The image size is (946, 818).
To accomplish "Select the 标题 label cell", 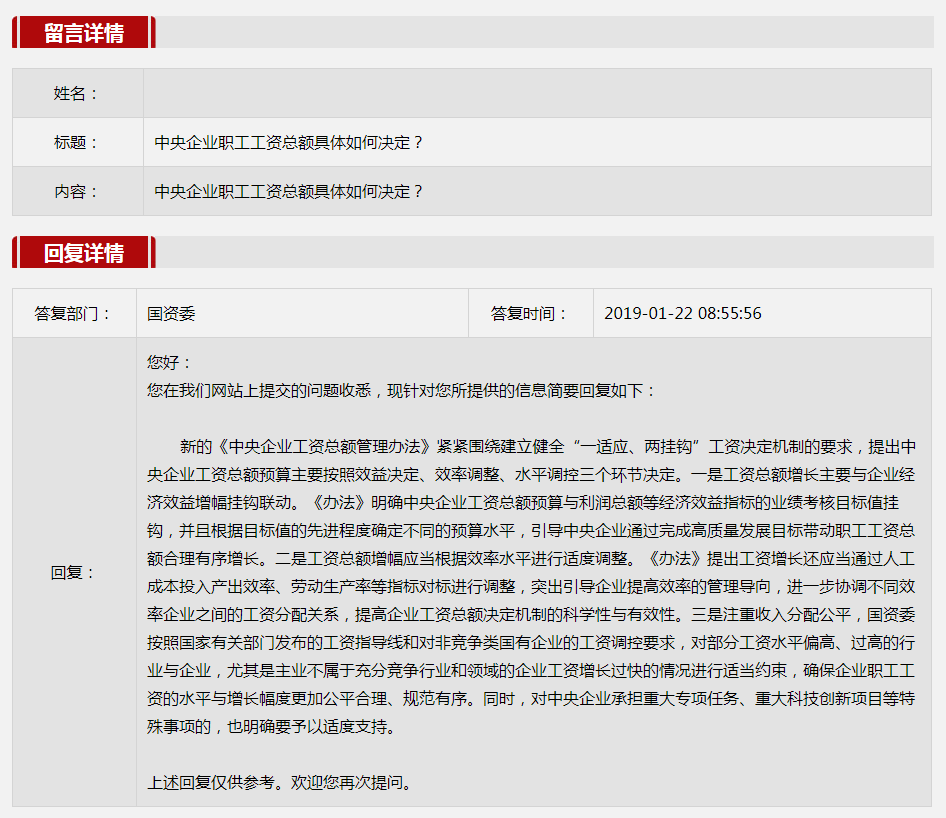I will [77, 142].
